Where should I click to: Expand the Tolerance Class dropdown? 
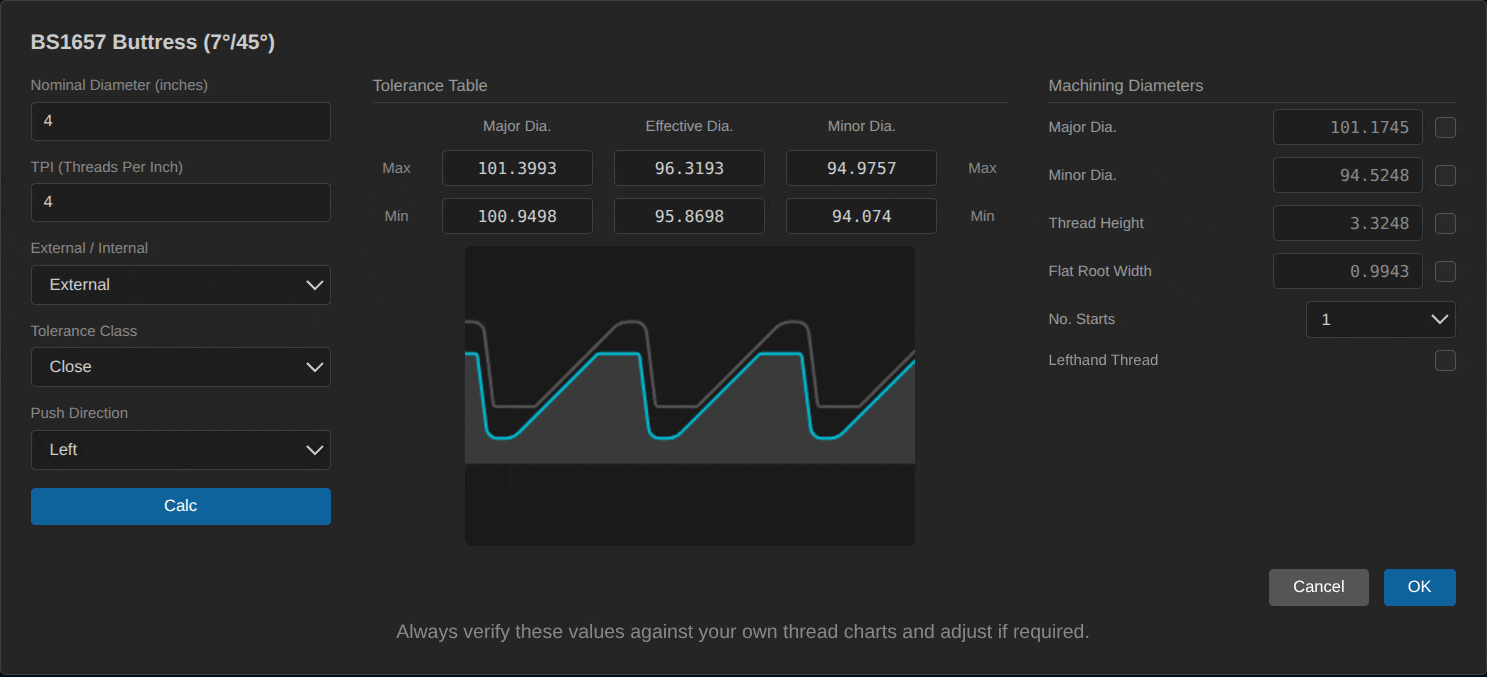180,367
